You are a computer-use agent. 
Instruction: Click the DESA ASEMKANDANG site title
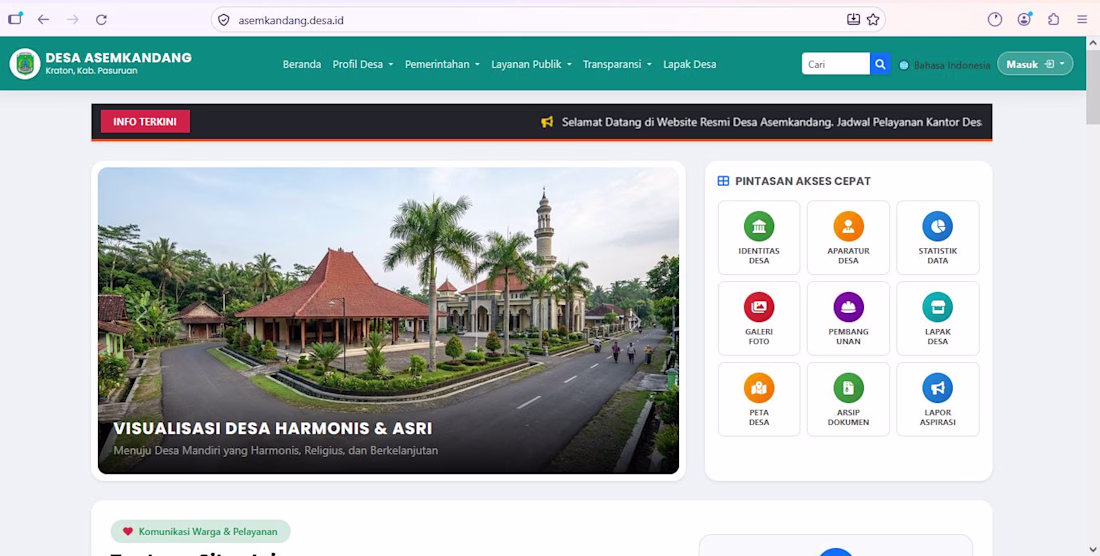tap(119, 57)
